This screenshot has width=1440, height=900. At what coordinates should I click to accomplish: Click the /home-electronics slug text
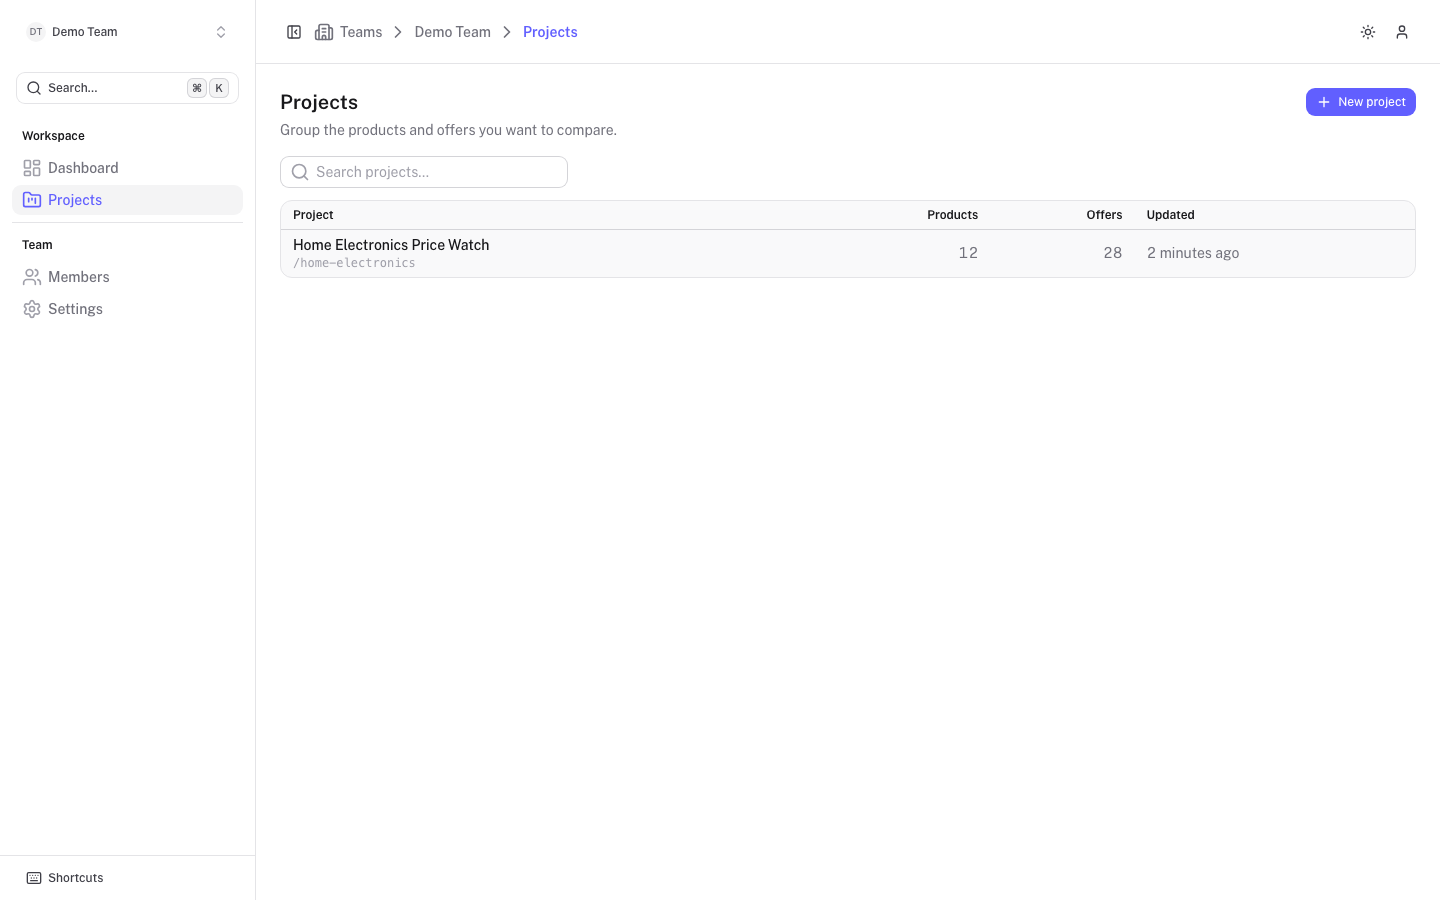pos(354,263)
